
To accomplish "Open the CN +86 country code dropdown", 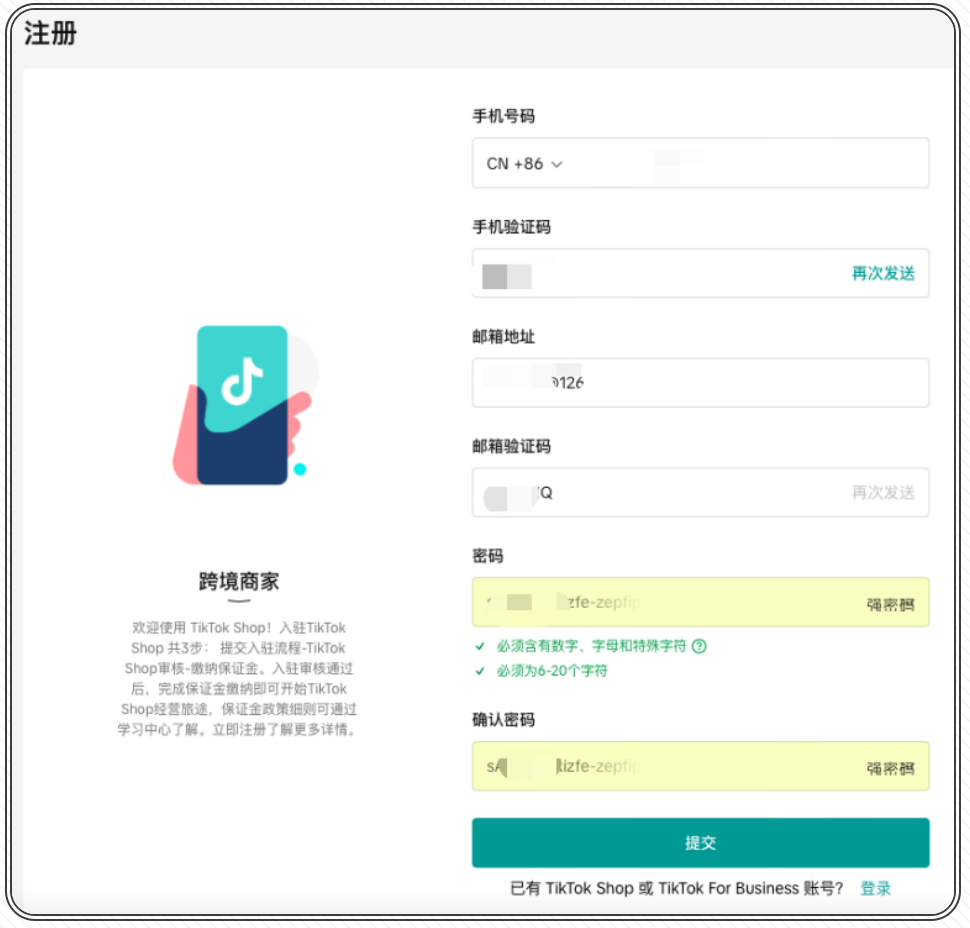I will (525, 163).
